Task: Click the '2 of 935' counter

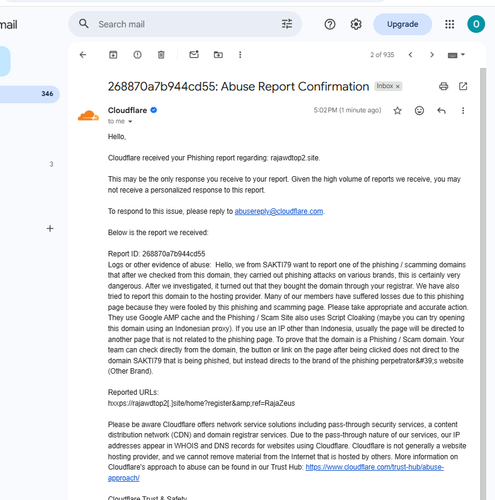Action: [x=382, y=55]
